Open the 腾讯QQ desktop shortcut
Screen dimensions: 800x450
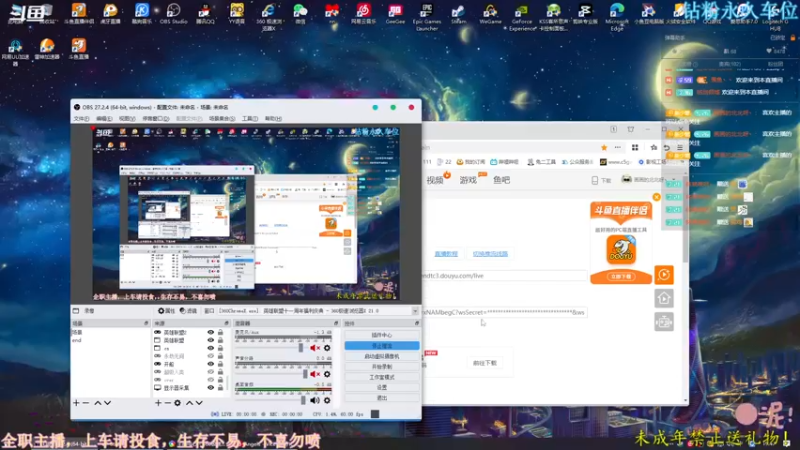click(x=205, y=14)
